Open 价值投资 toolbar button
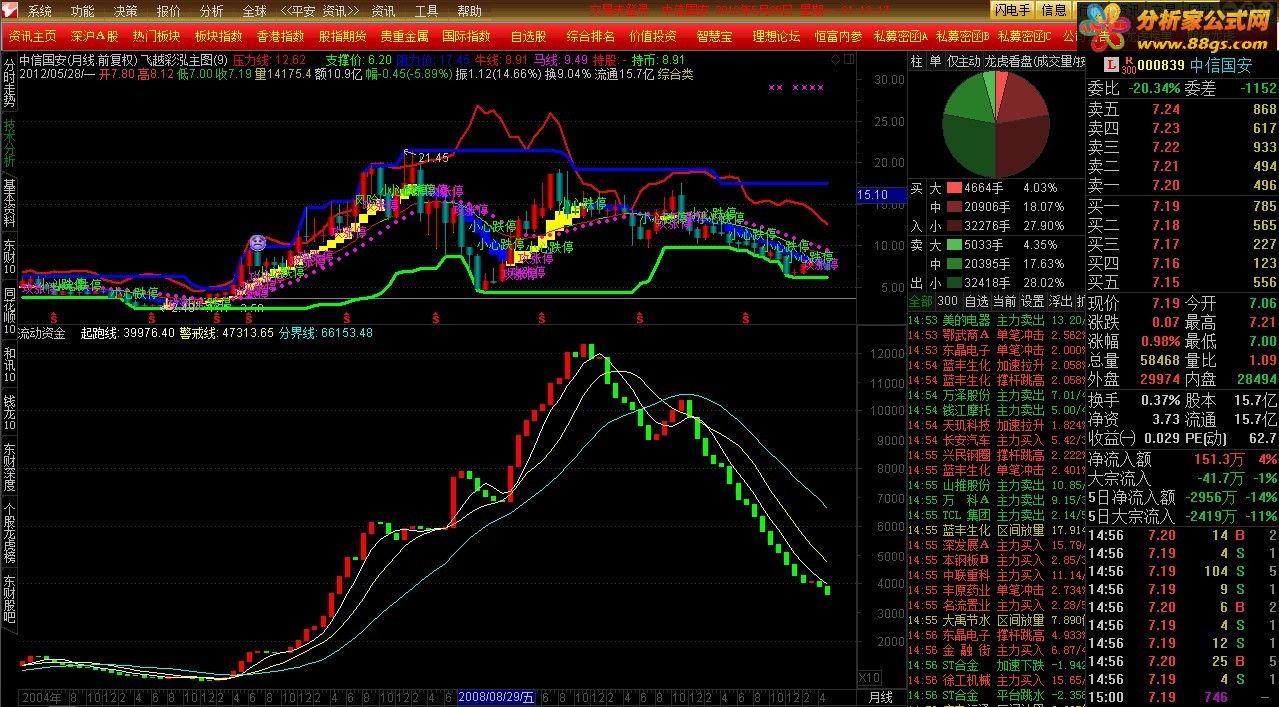 tap(652, 36)
